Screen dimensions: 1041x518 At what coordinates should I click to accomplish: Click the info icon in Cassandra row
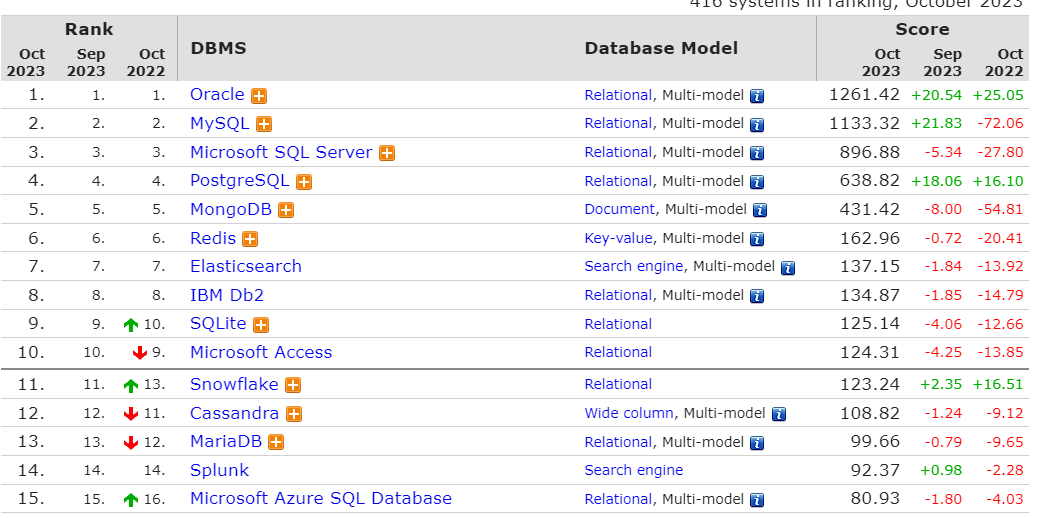(x=779, y=414)
